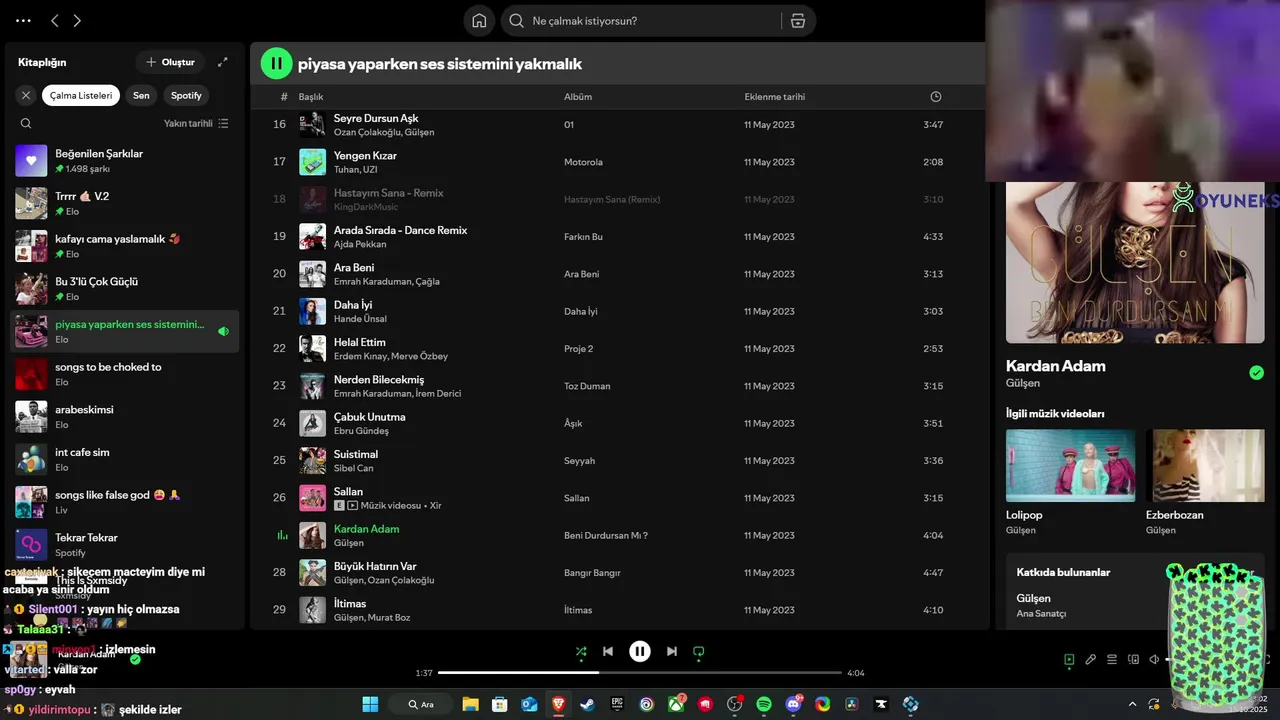Click the music video icon under Sallan

[352, 506]
